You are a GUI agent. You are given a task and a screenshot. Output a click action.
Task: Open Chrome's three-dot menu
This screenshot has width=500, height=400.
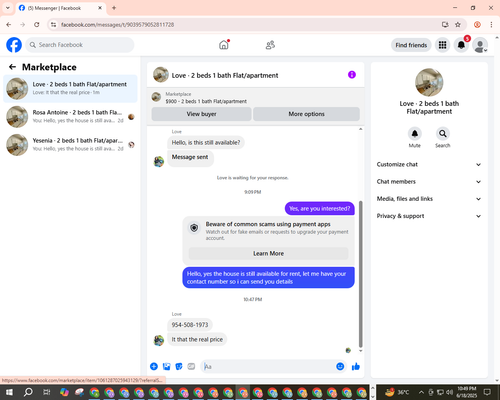[x=491, y=25]
